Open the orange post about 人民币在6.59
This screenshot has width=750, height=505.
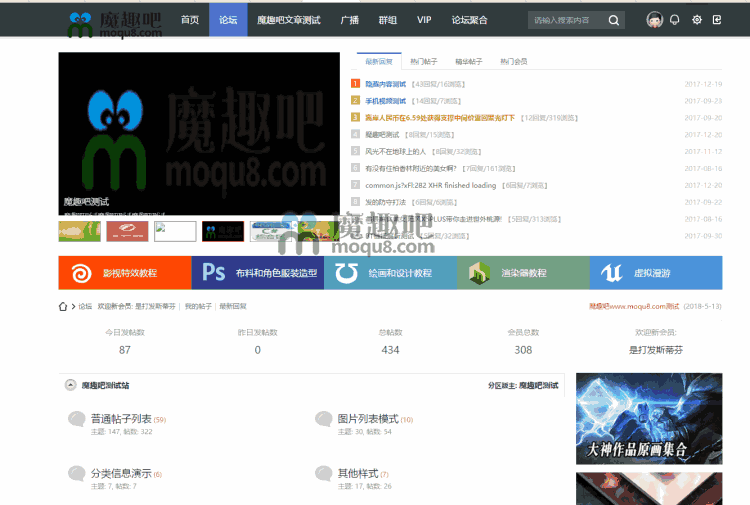(440, 118)
